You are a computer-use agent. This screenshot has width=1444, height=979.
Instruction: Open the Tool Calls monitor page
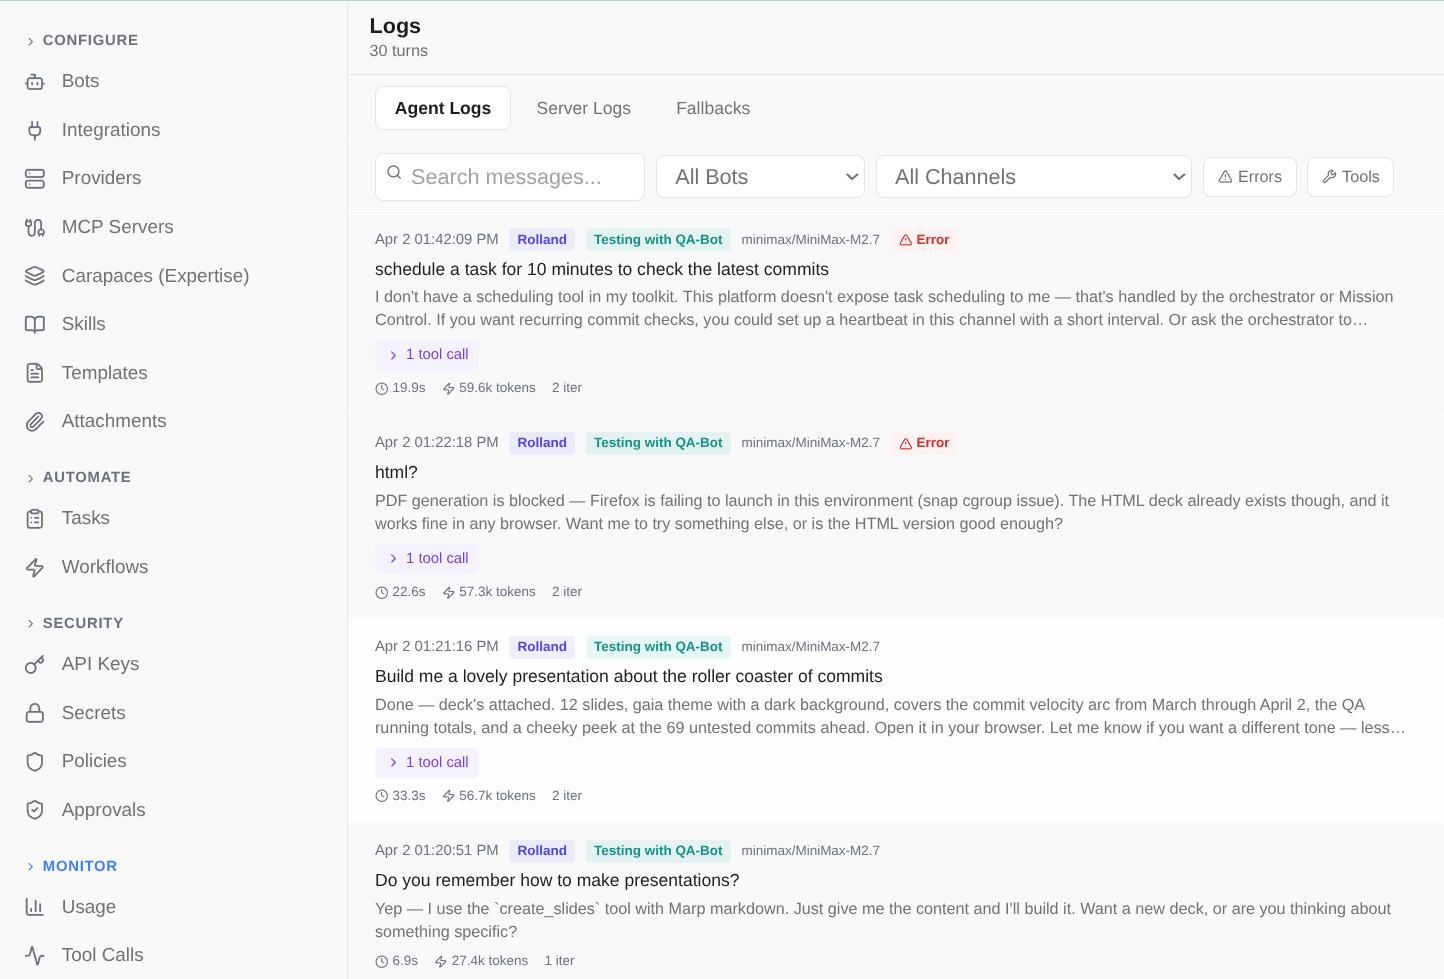click(103, 954)
